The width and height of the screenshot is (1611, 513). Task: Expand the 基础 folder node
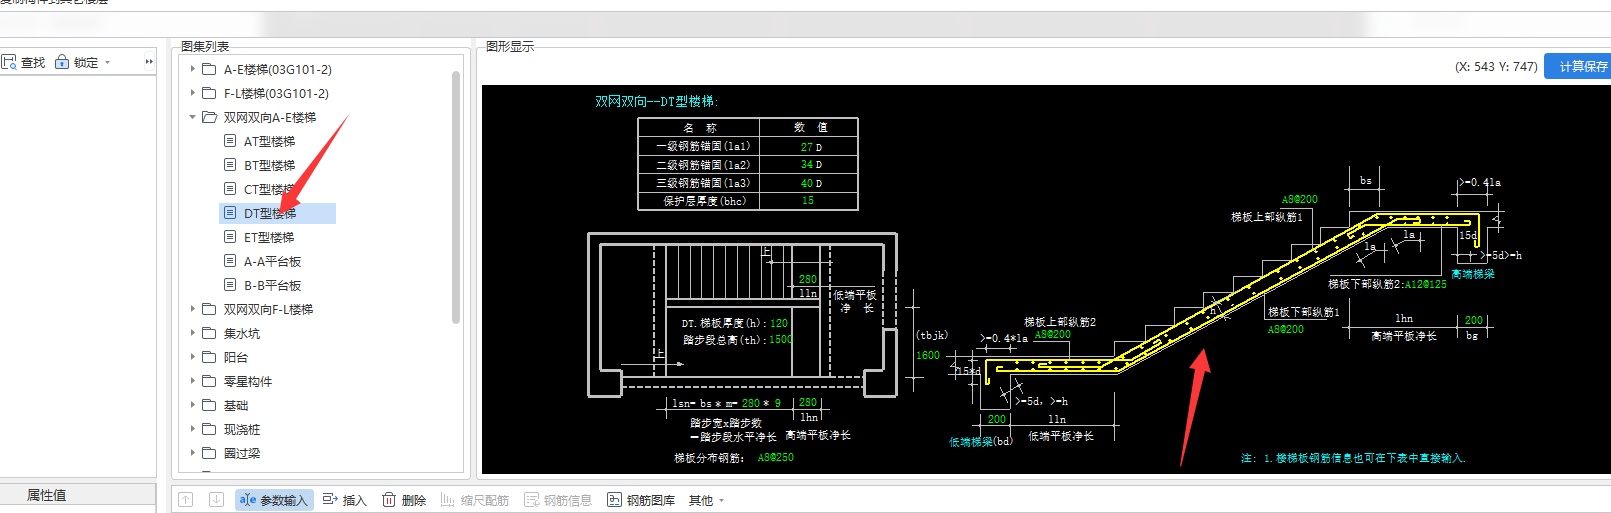tap(193, 405)
